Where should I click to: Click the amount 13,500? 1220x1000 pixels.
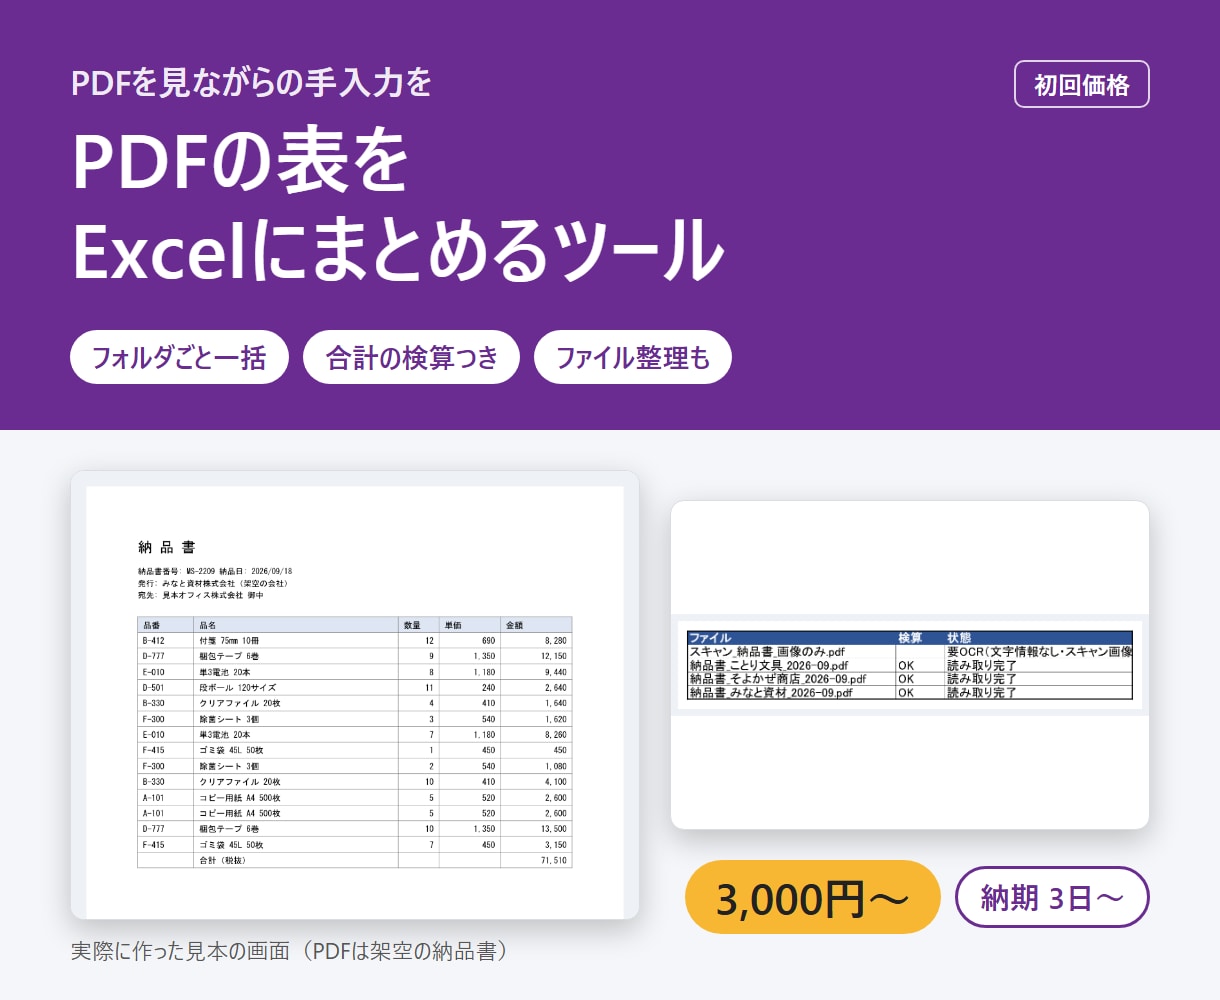point(554,829)
